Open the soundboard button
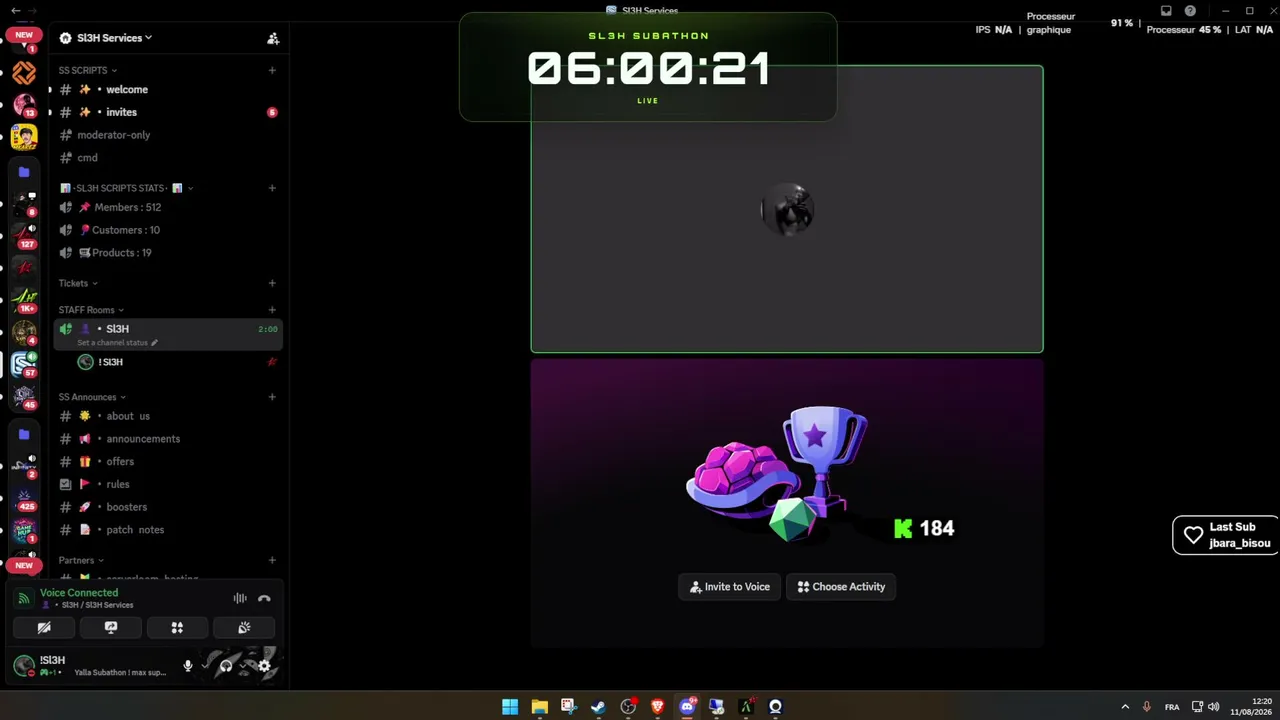Viewport: 1280px width, 720px height. coord(244,628)
